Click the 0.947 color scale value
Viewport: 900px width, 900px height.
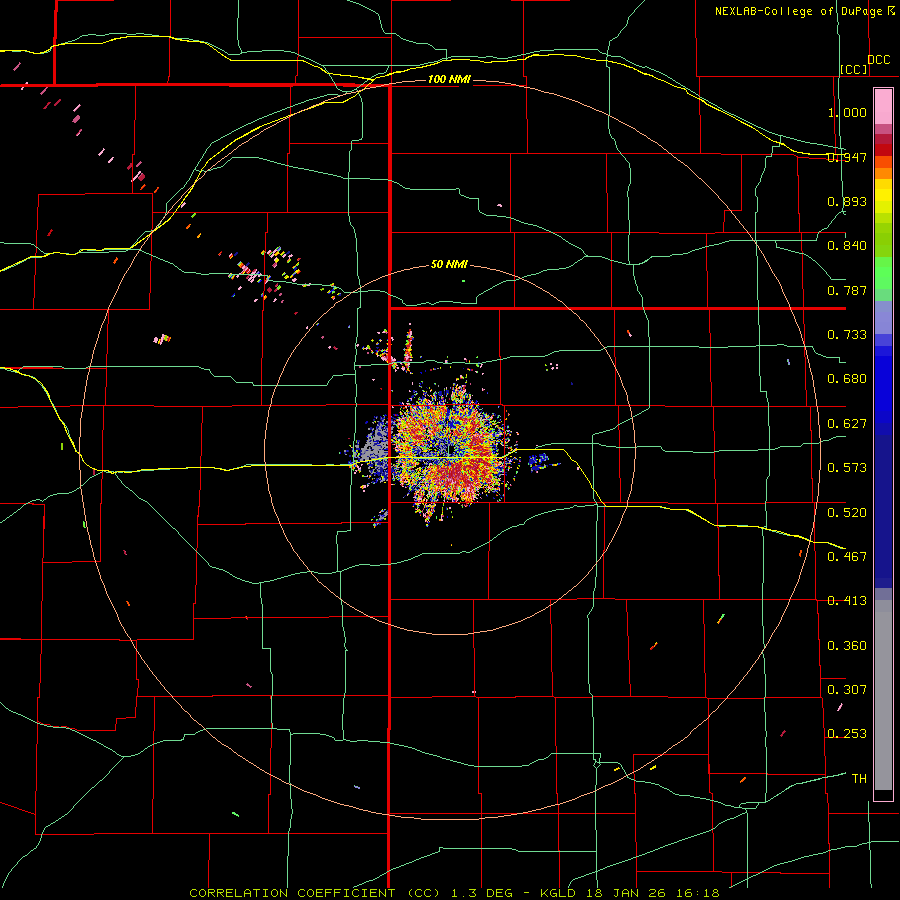point(847,157)
